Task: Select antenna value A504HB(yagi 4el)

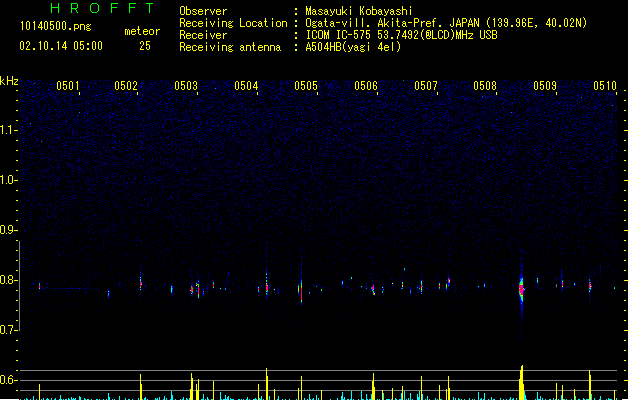Action: pos(353,47)
